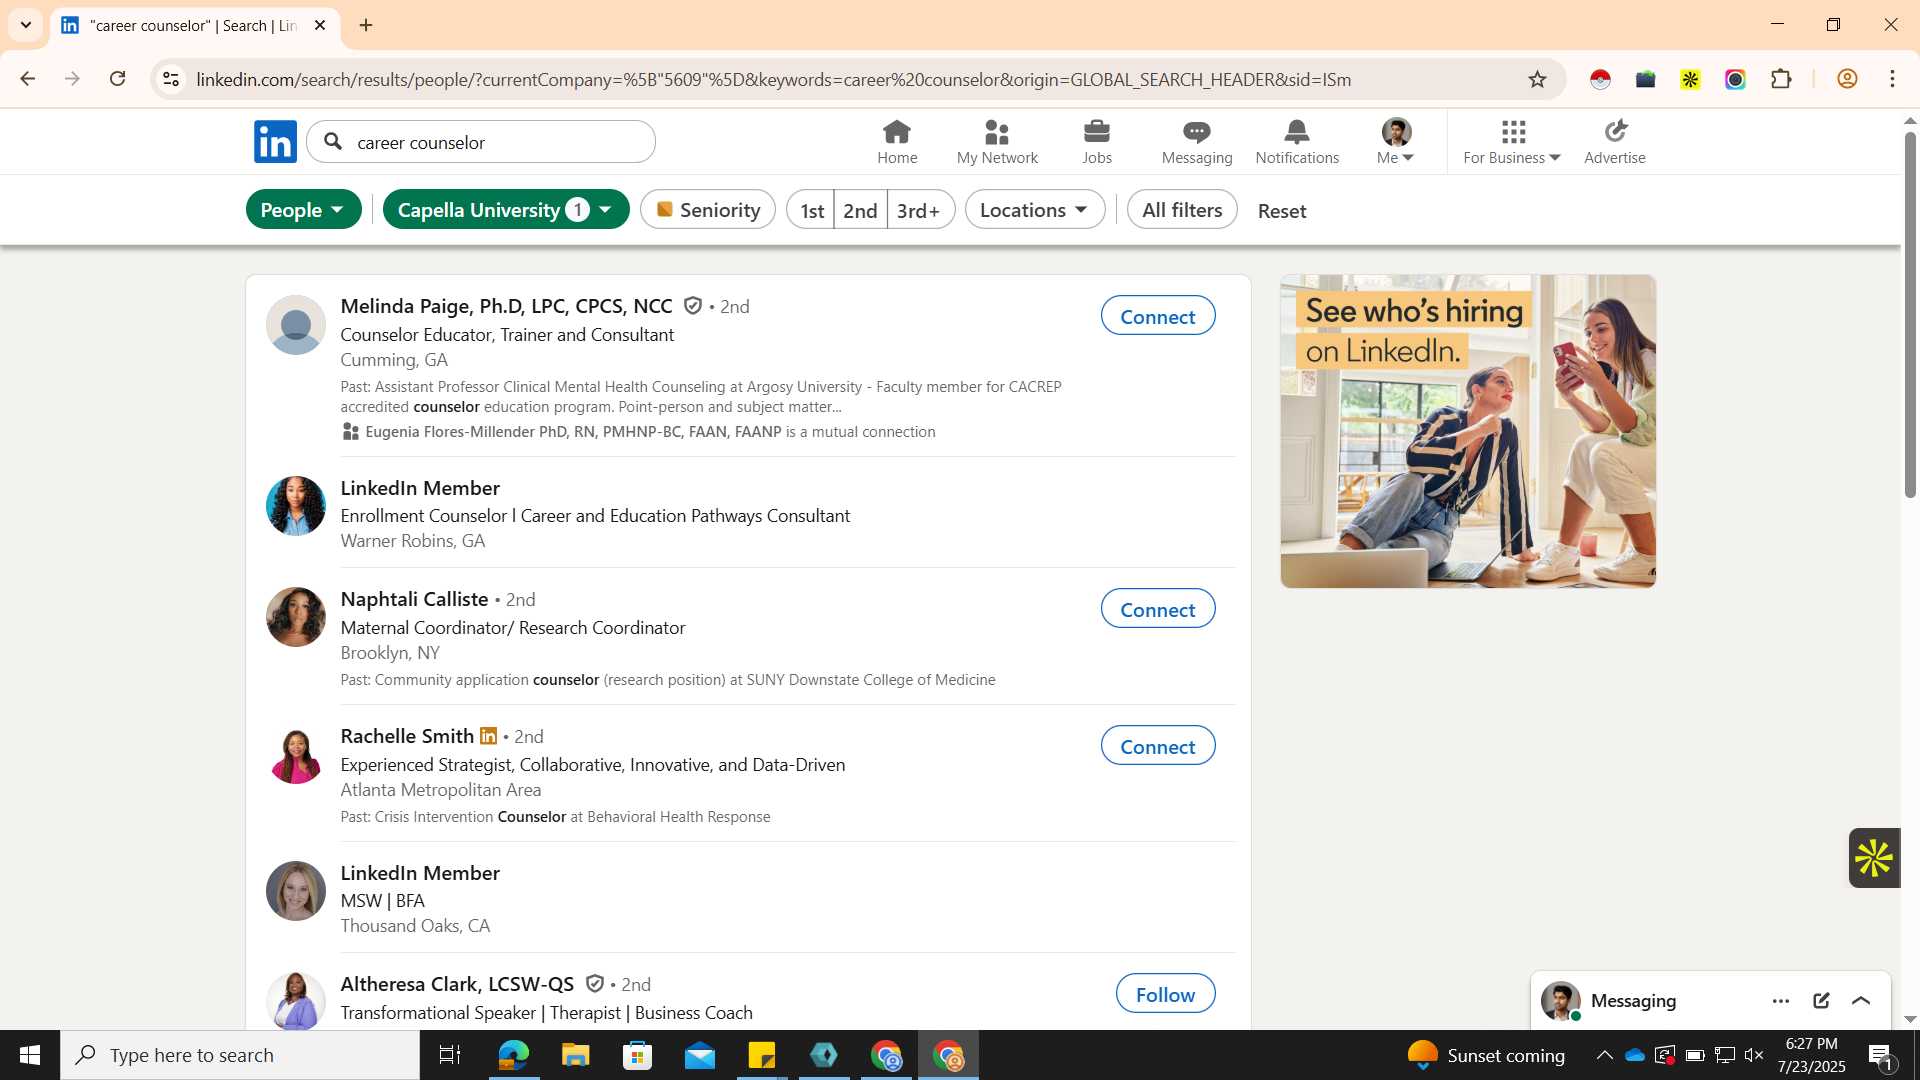This screenshot has width=1920, height=1080.
Task: Open the notification center on the taskbar
Action: (1880, 1056)
